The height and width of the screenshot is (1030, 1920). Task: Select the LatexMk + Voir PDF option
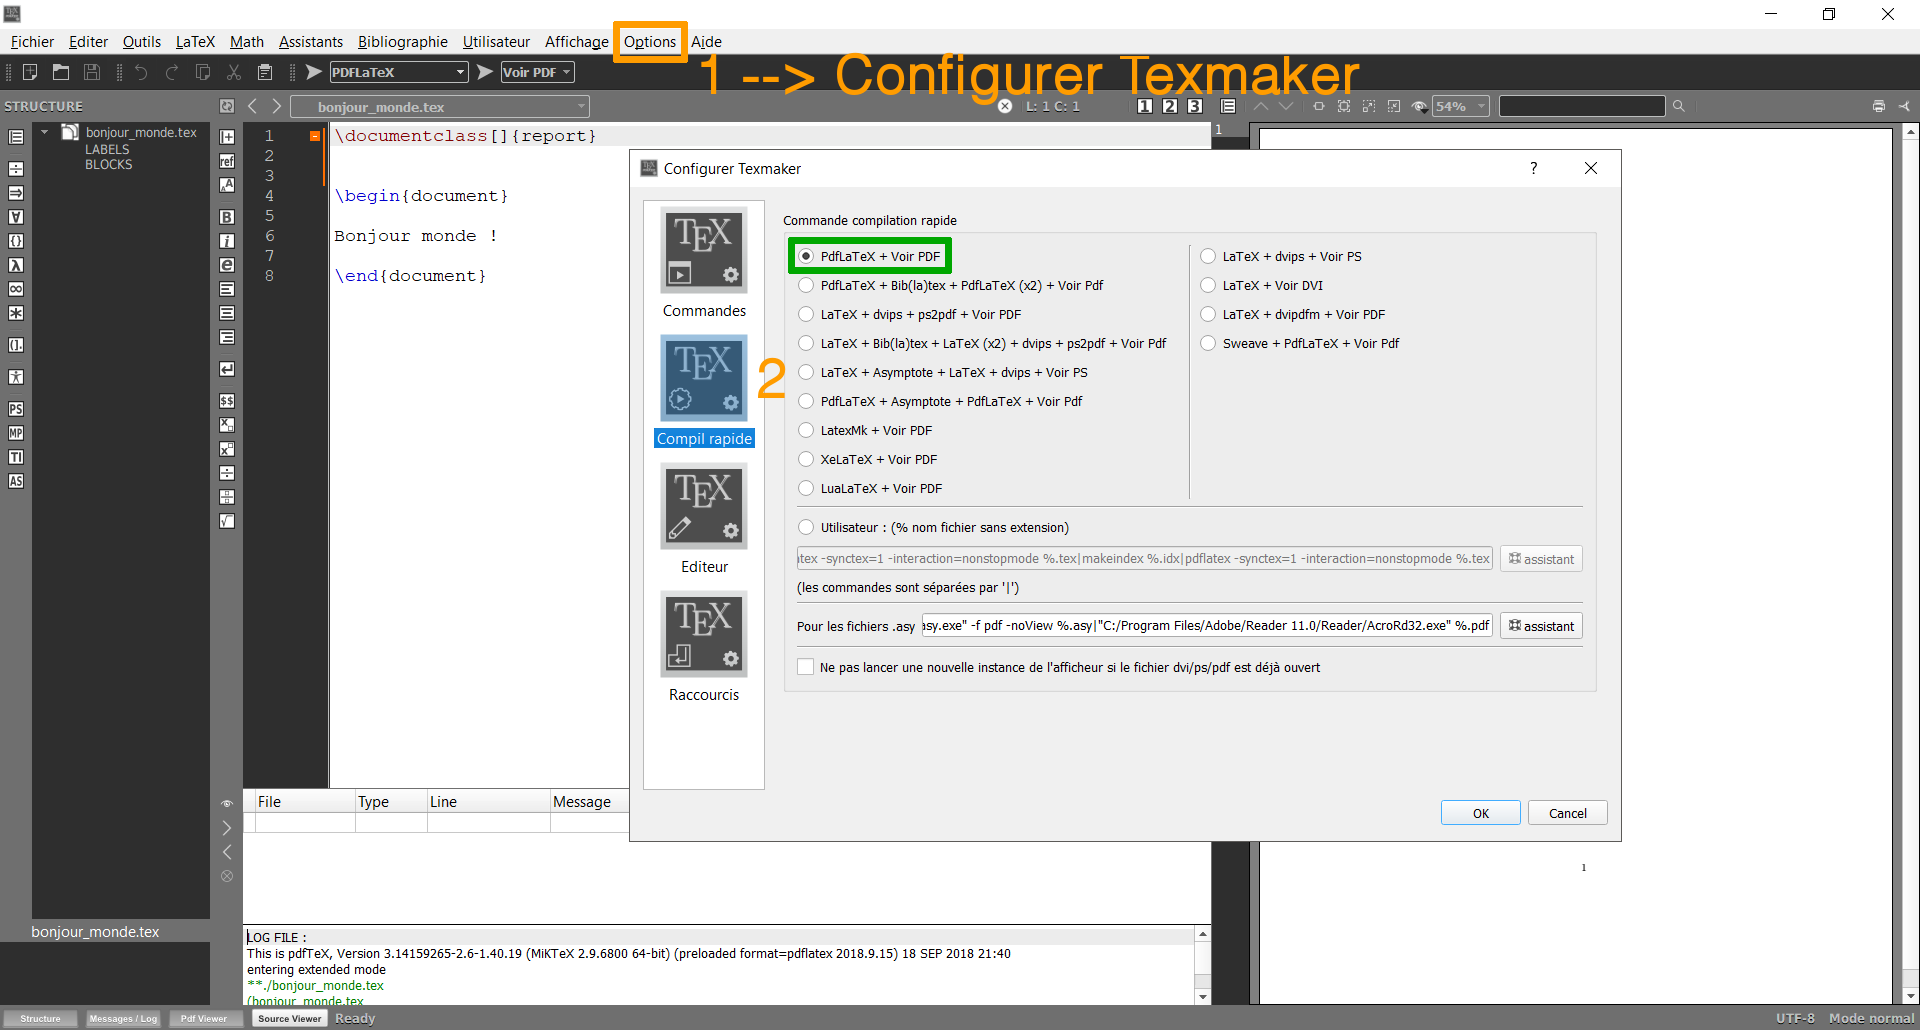point(806,430)
